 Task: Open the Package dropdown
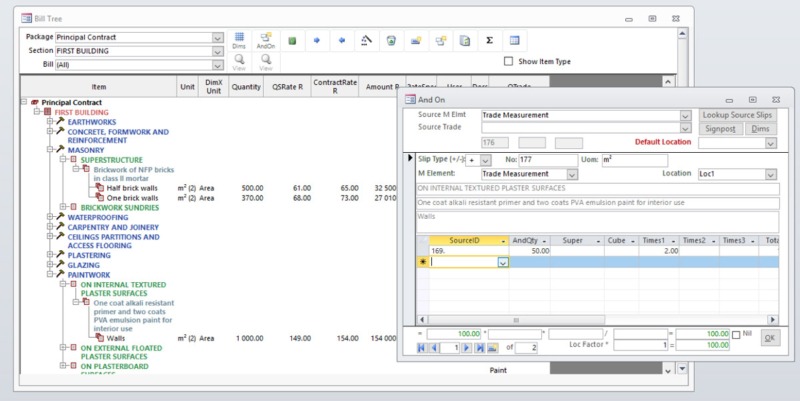coord(217,38)
